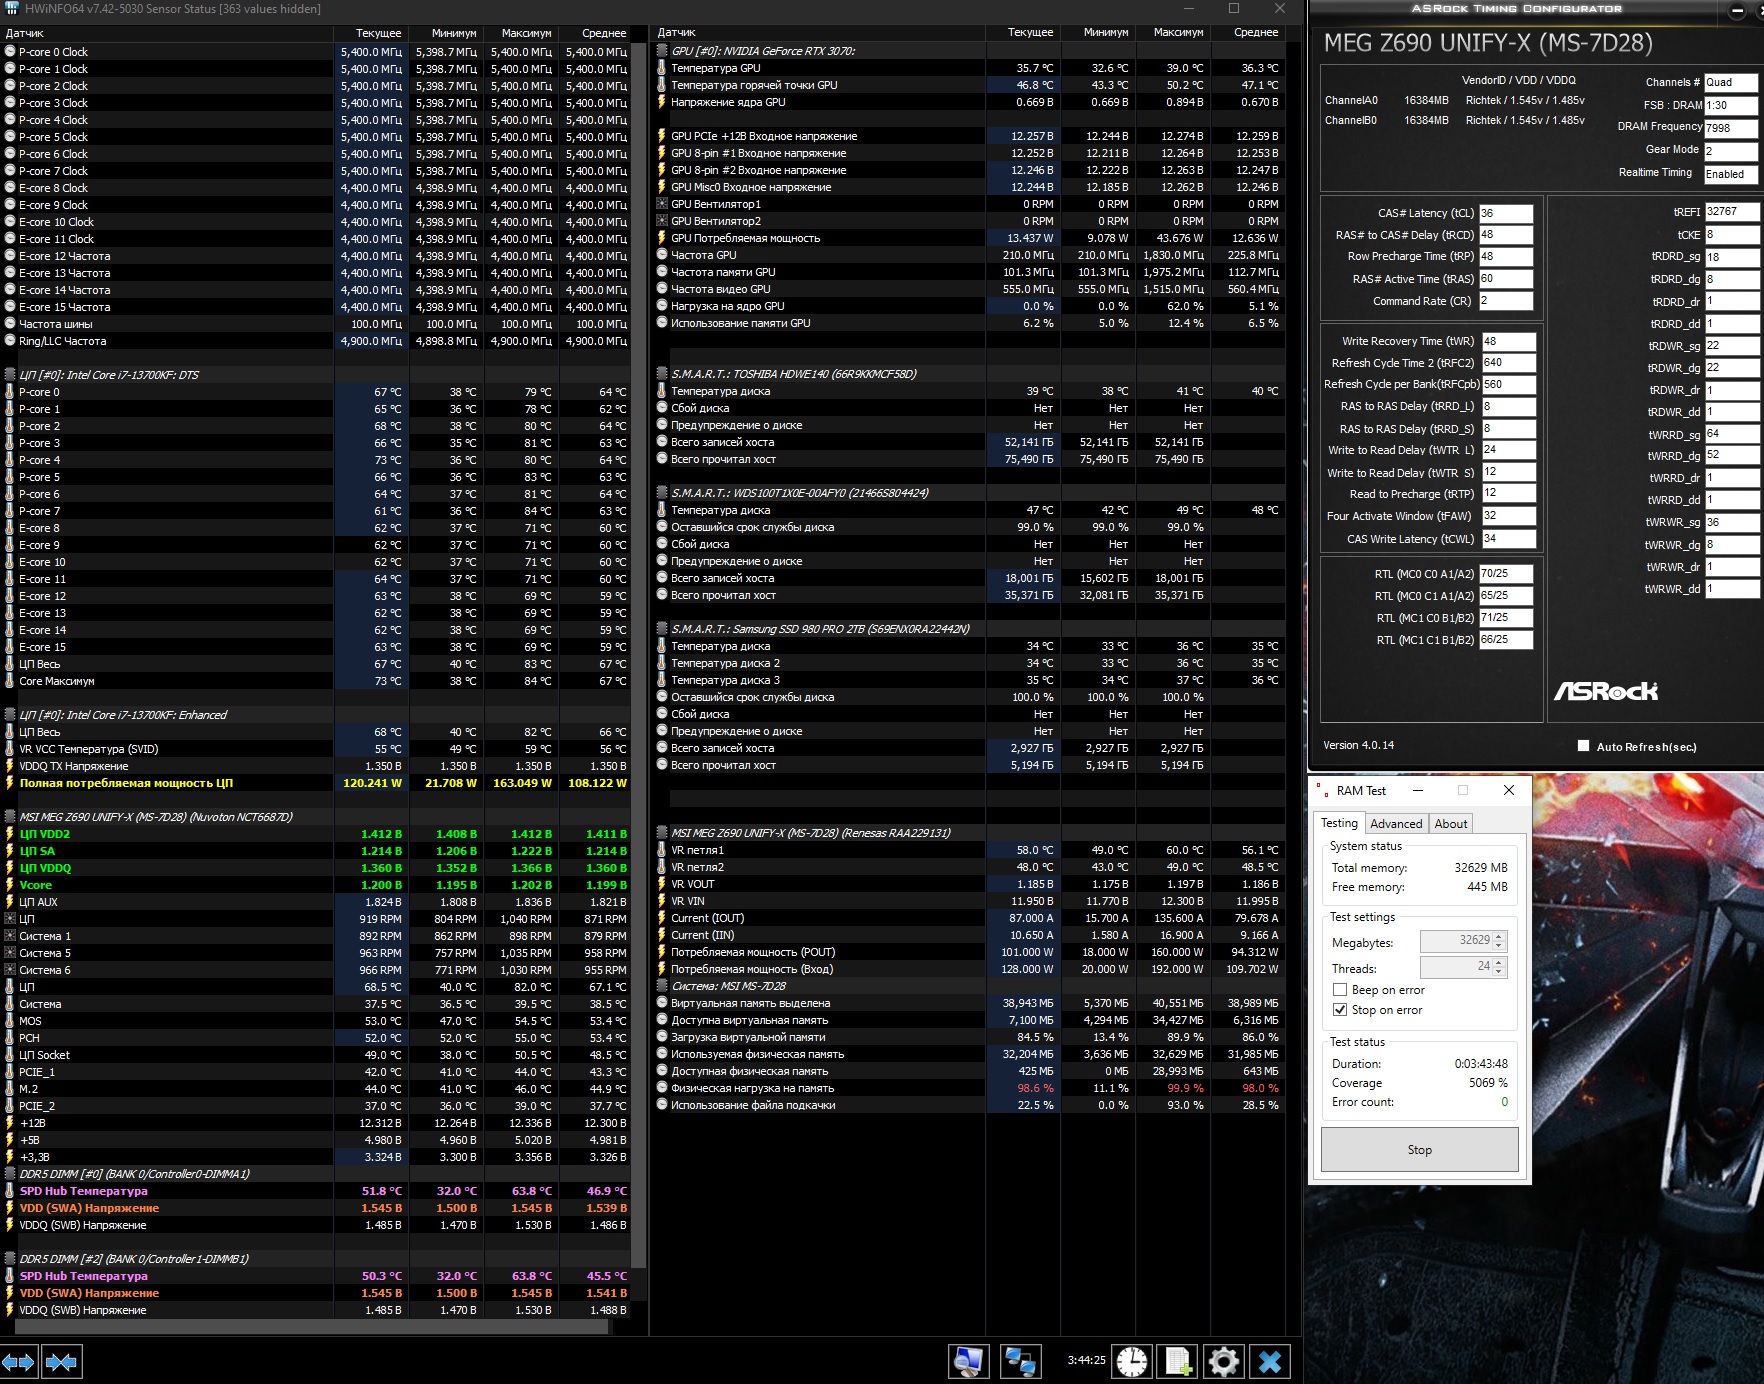Click the Megabytes field in RAM Test
The width and height of the screenshot is (1764, 1384).
[1457, 941]
